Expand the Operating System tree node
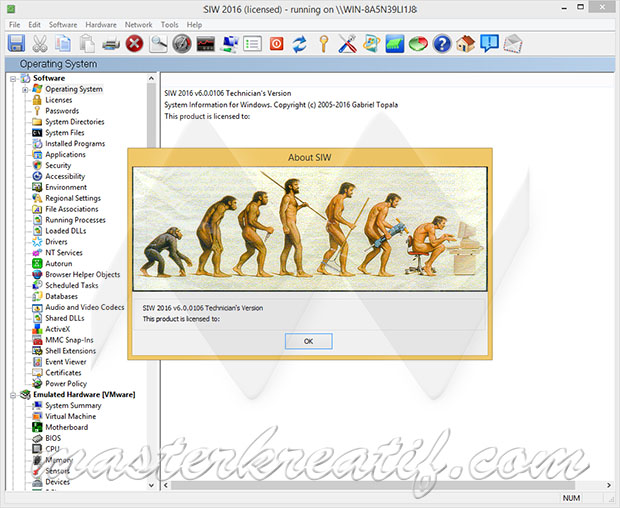Viewport: 620px width, 508px height. pyautogui.click(x=25, y=90)
